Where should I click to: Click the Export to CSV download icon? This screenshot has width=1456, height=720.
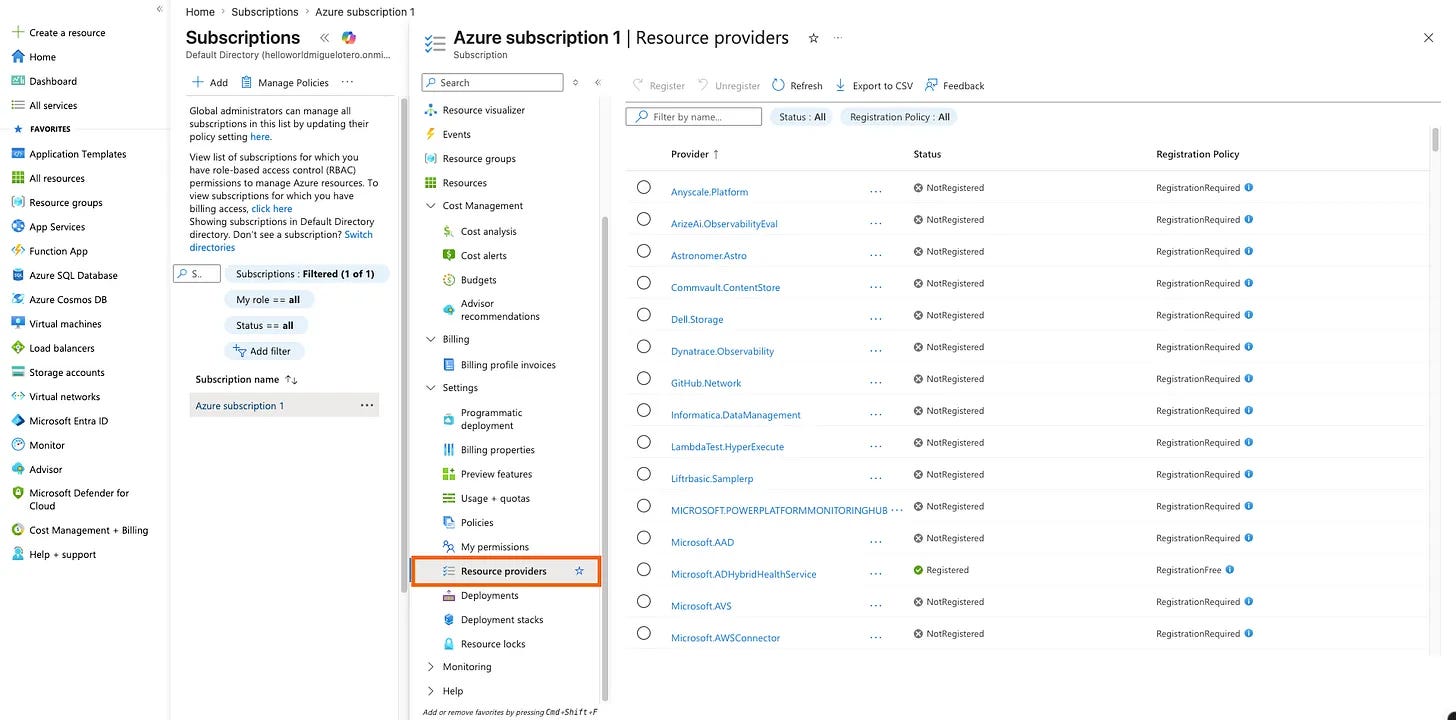click(841, 85)
